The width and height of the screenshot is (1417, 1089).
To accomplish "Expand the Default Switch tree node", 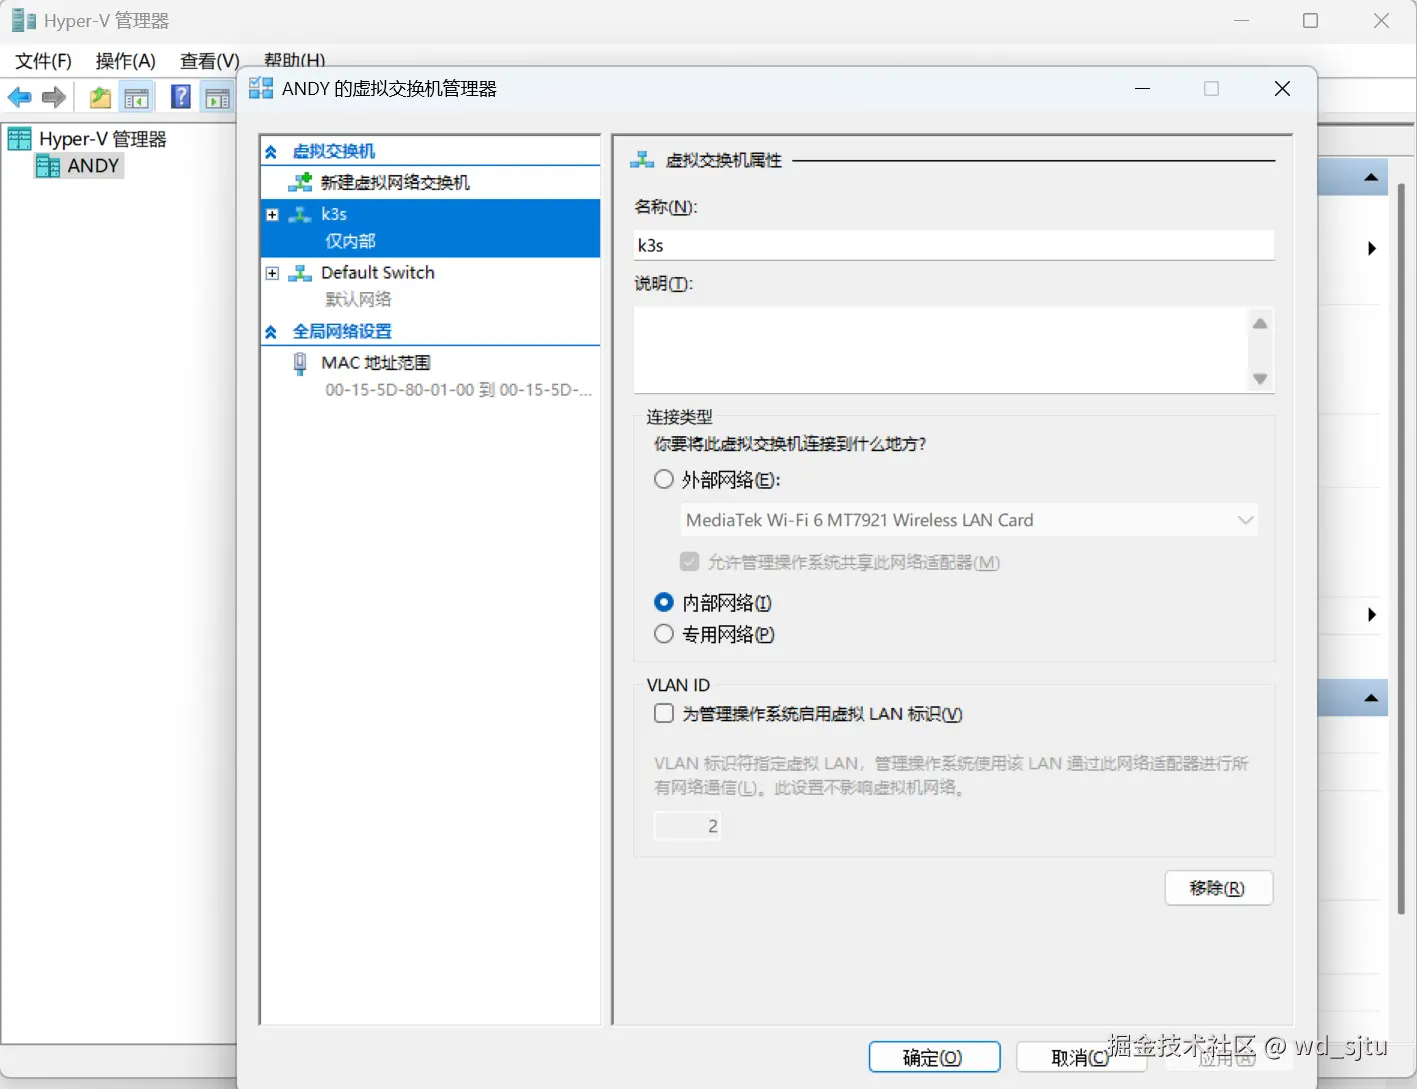I will pos(272,273).
